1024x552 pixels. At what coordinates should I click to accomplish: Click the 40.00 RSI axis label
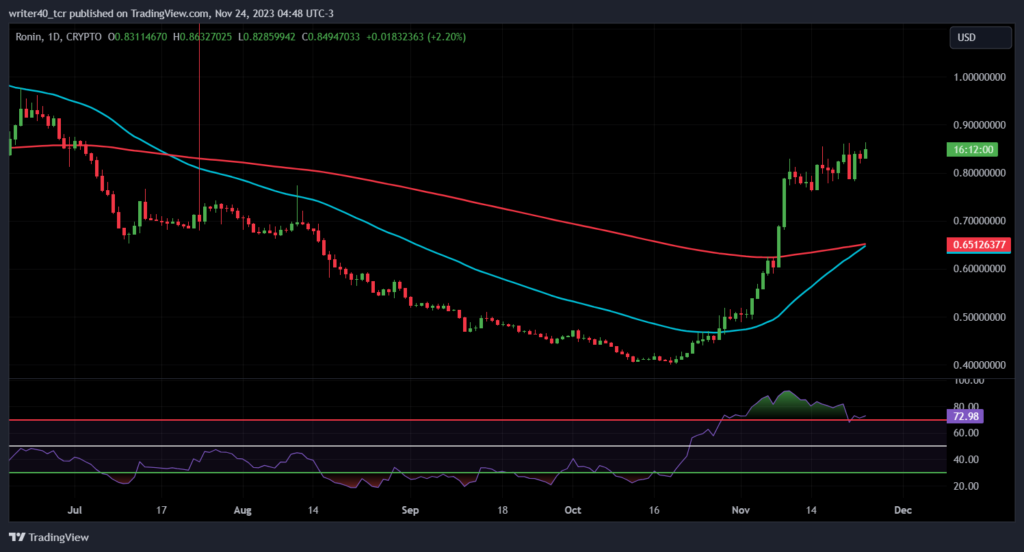(967, 459)
